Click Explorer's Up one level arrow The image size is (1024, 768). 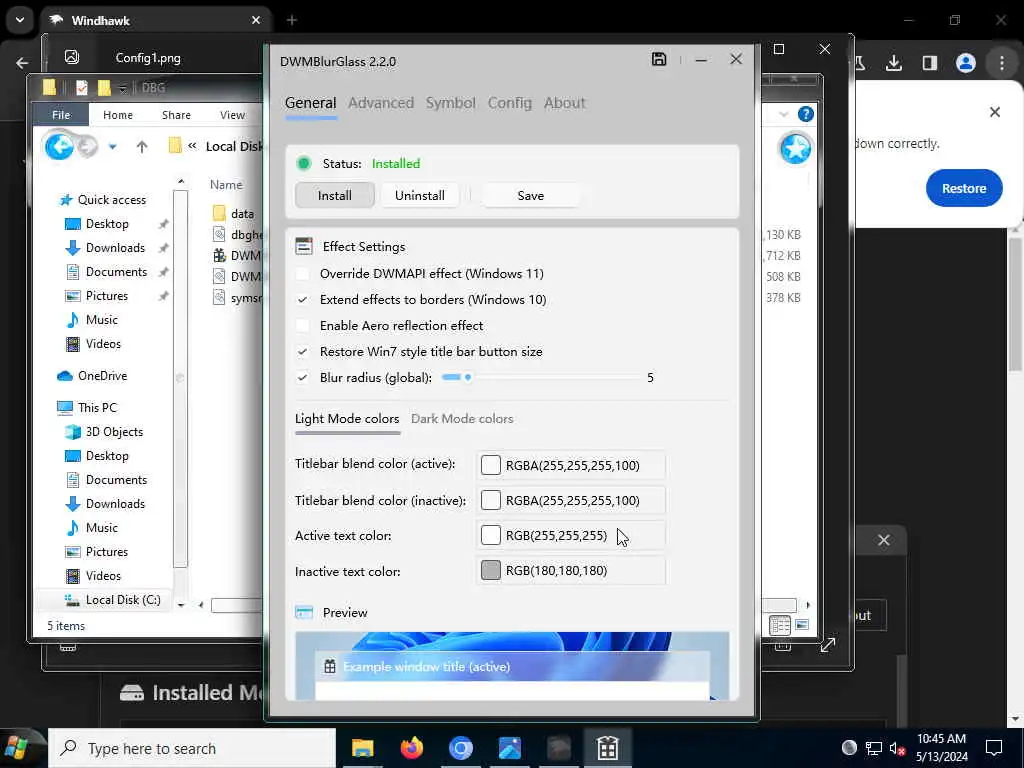click(142, 147)
